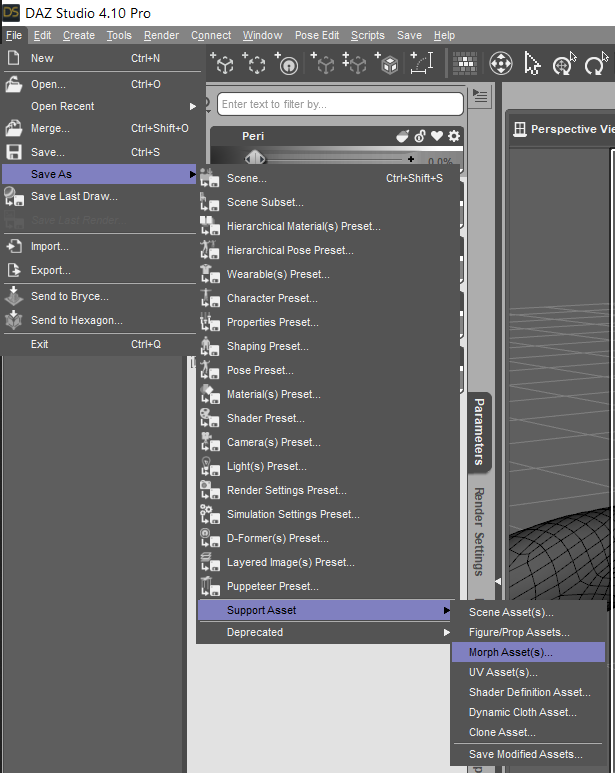Open the Edit menu
The height and width of the screenshot is (773, 615).
tap(42, 35)
